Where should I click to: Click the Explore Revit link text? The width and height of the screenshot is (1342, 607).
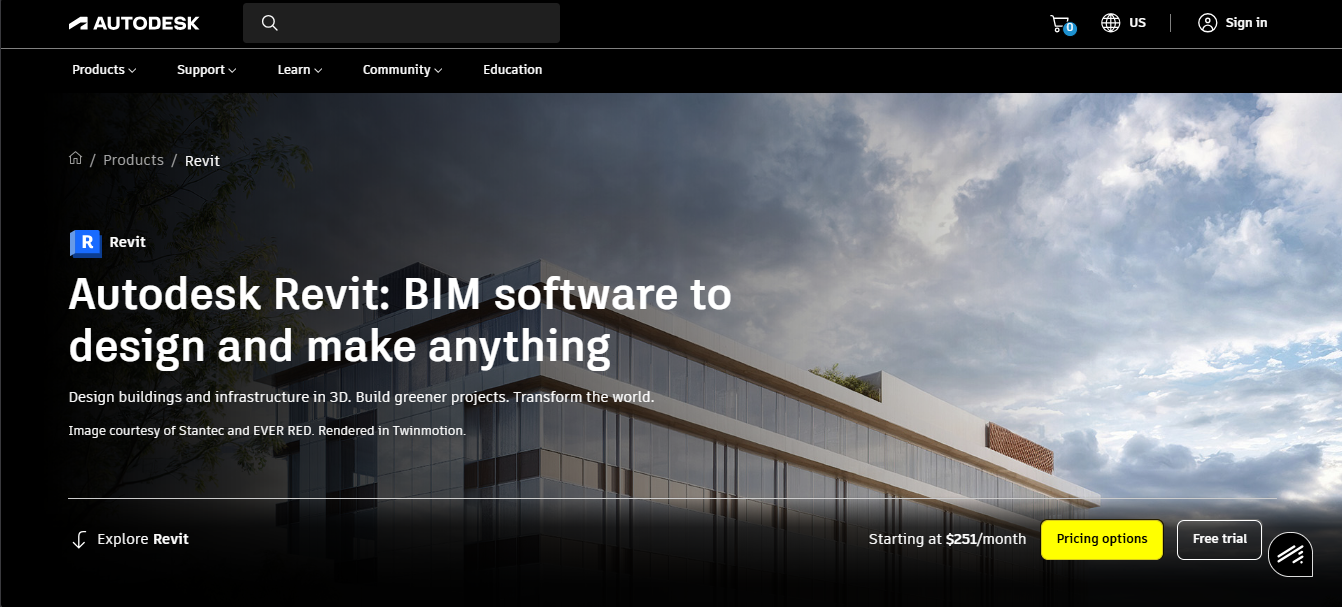pyautogui.click(x=143, y=539)
